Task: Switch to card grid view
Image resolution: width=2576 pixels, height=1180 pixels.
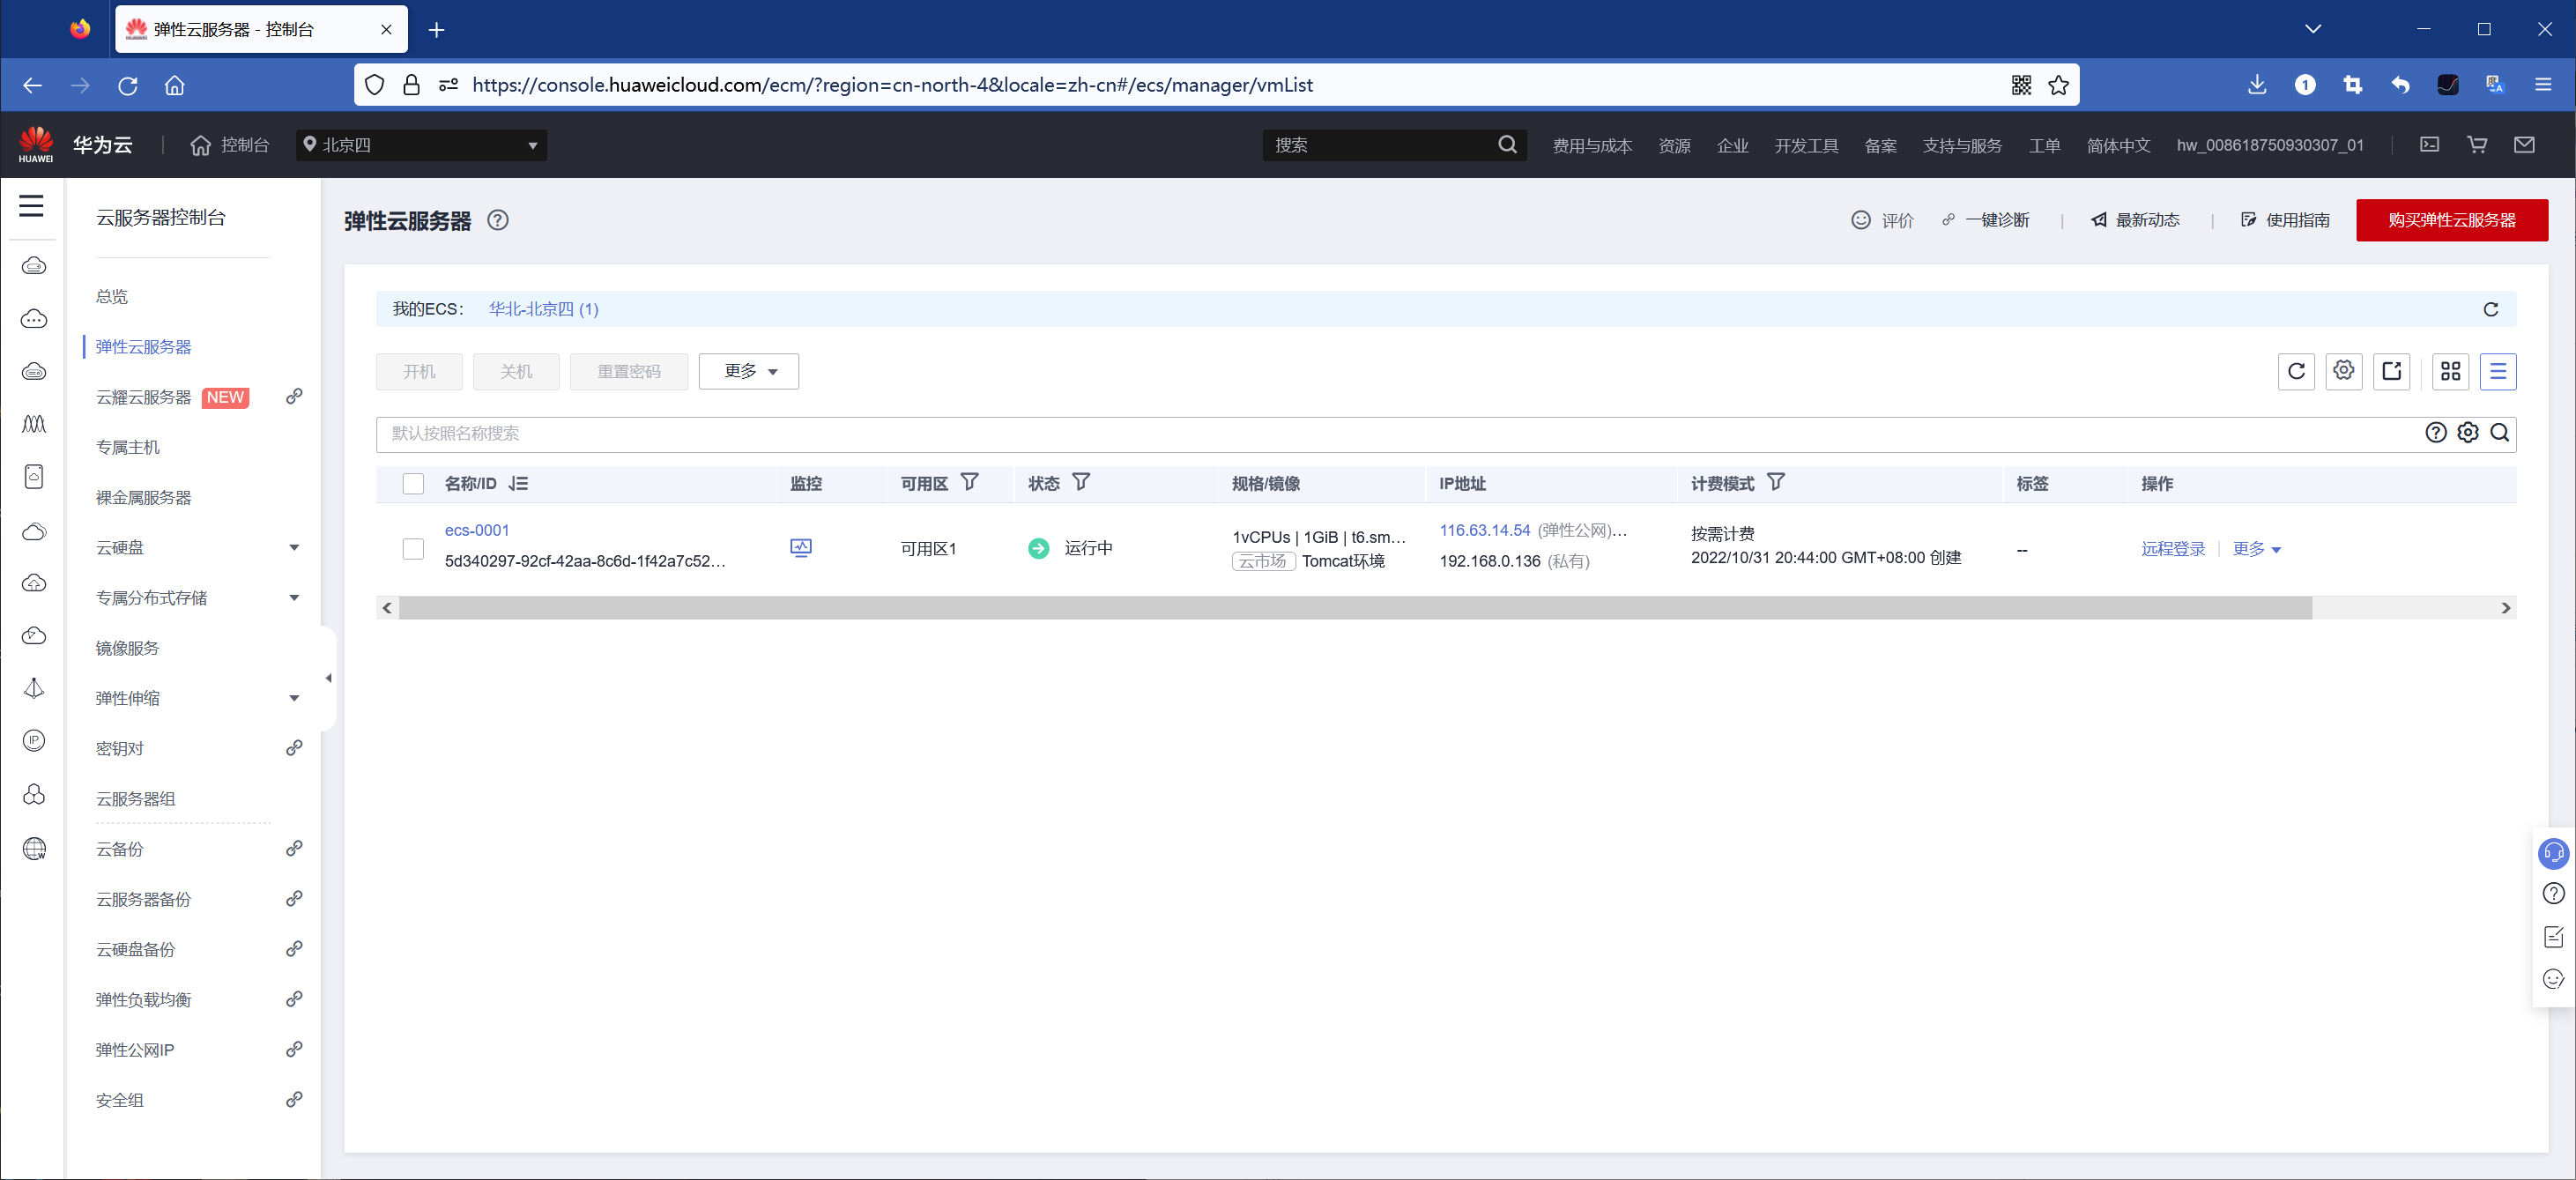Action: 2450,371
